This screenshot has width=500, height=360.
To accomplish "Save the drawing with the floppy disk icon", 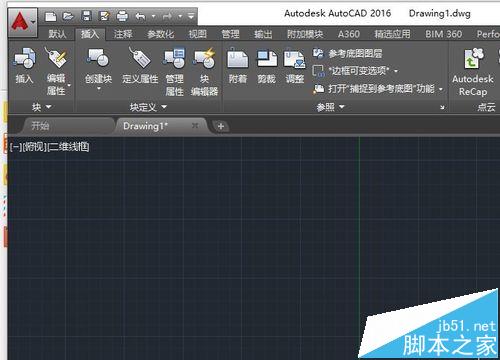I will click(87, 16).
